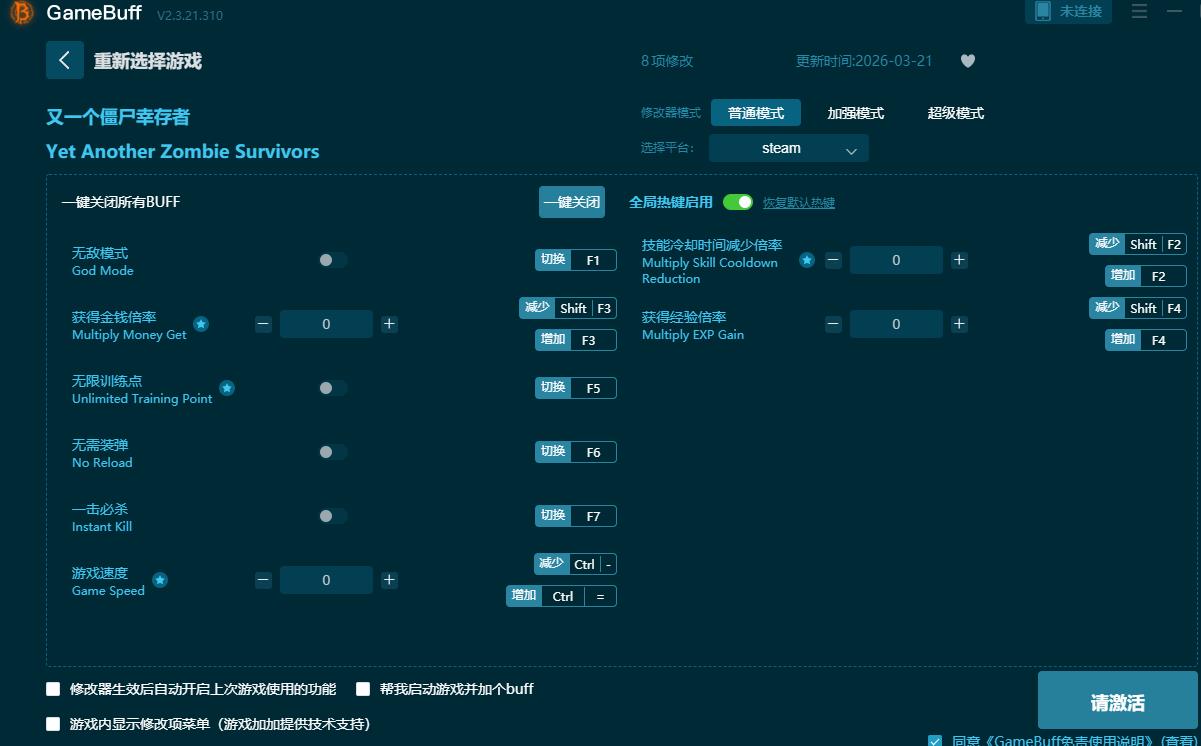1201x746 pixels.
Task: Click EXP 减少 Shift F4 hotkey button
Action: click(1138, 308)
